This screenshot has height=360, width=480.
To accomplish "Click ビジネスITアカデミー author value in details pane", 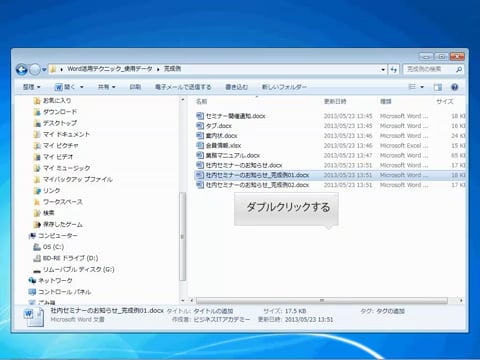I will click(x=222, y=319).
